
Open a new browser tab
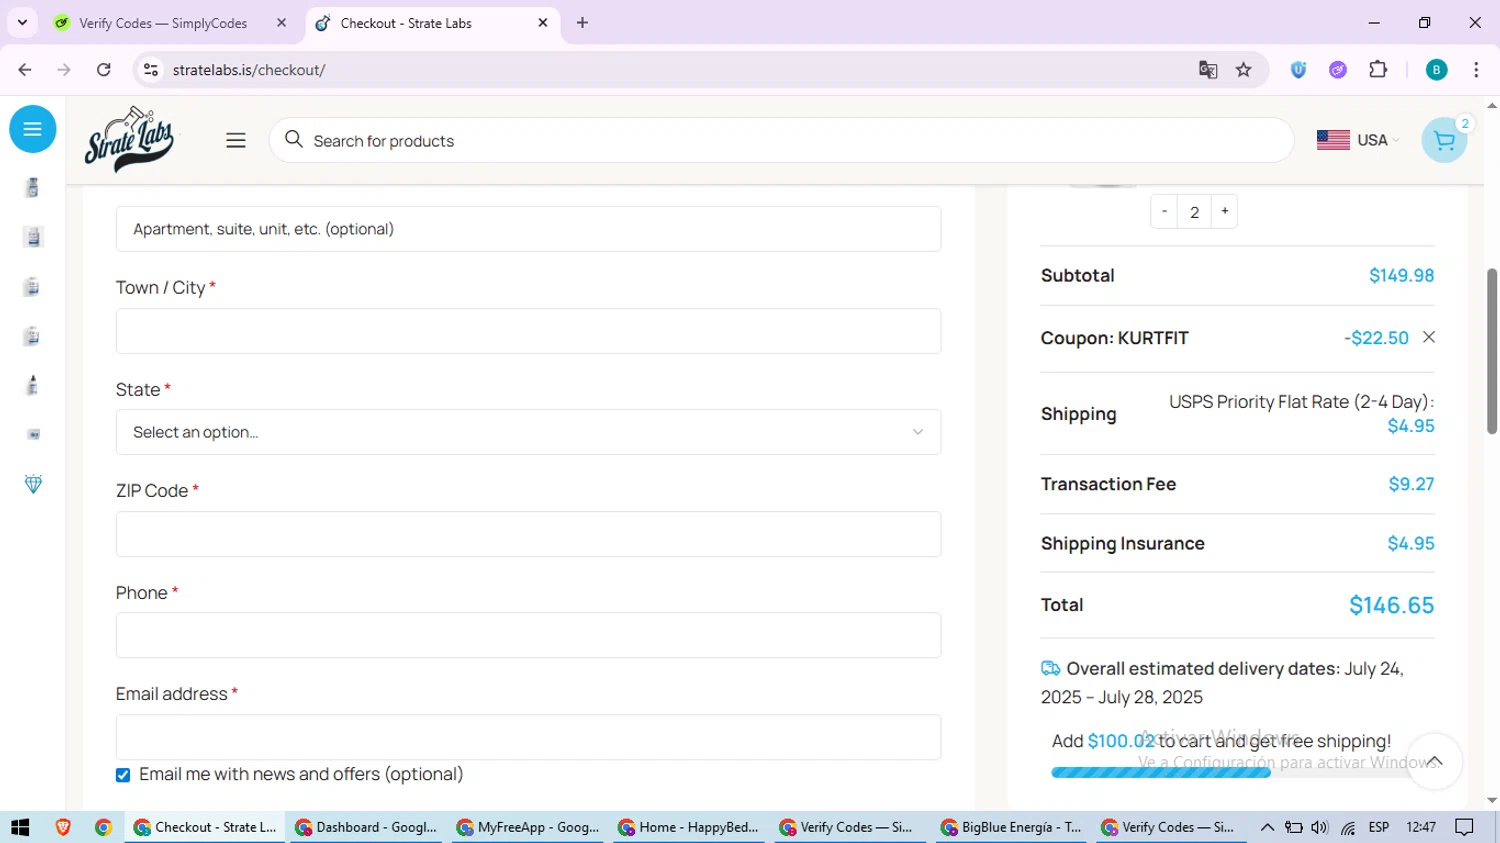[583, 23]
